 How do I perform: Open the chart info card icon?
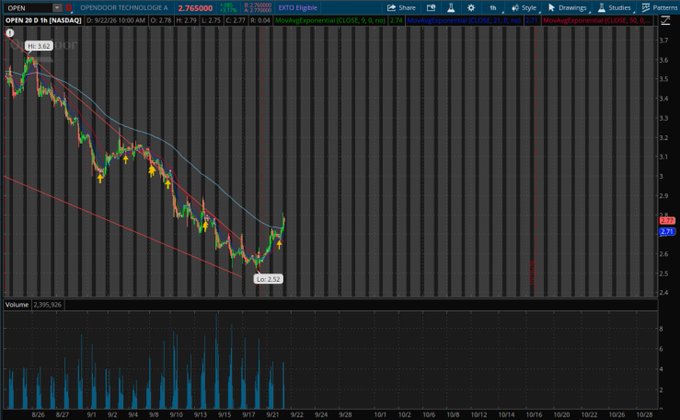coord(431,8)
